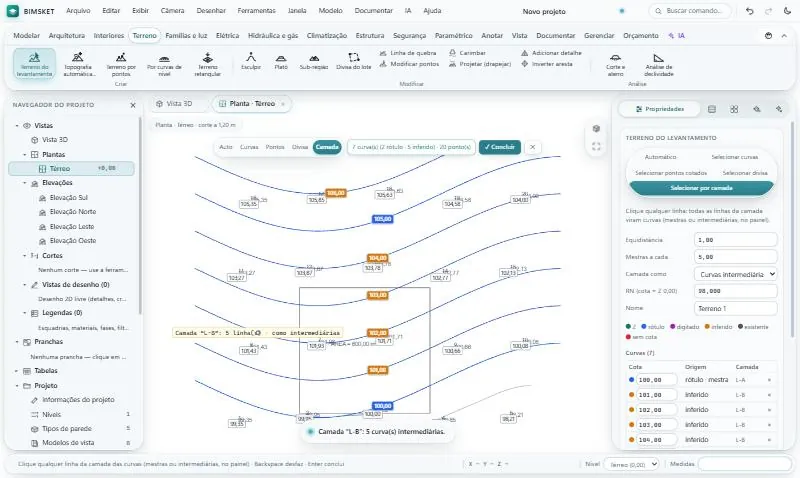
Task: Select Automático mode option
Action: [x=660, y=157]
